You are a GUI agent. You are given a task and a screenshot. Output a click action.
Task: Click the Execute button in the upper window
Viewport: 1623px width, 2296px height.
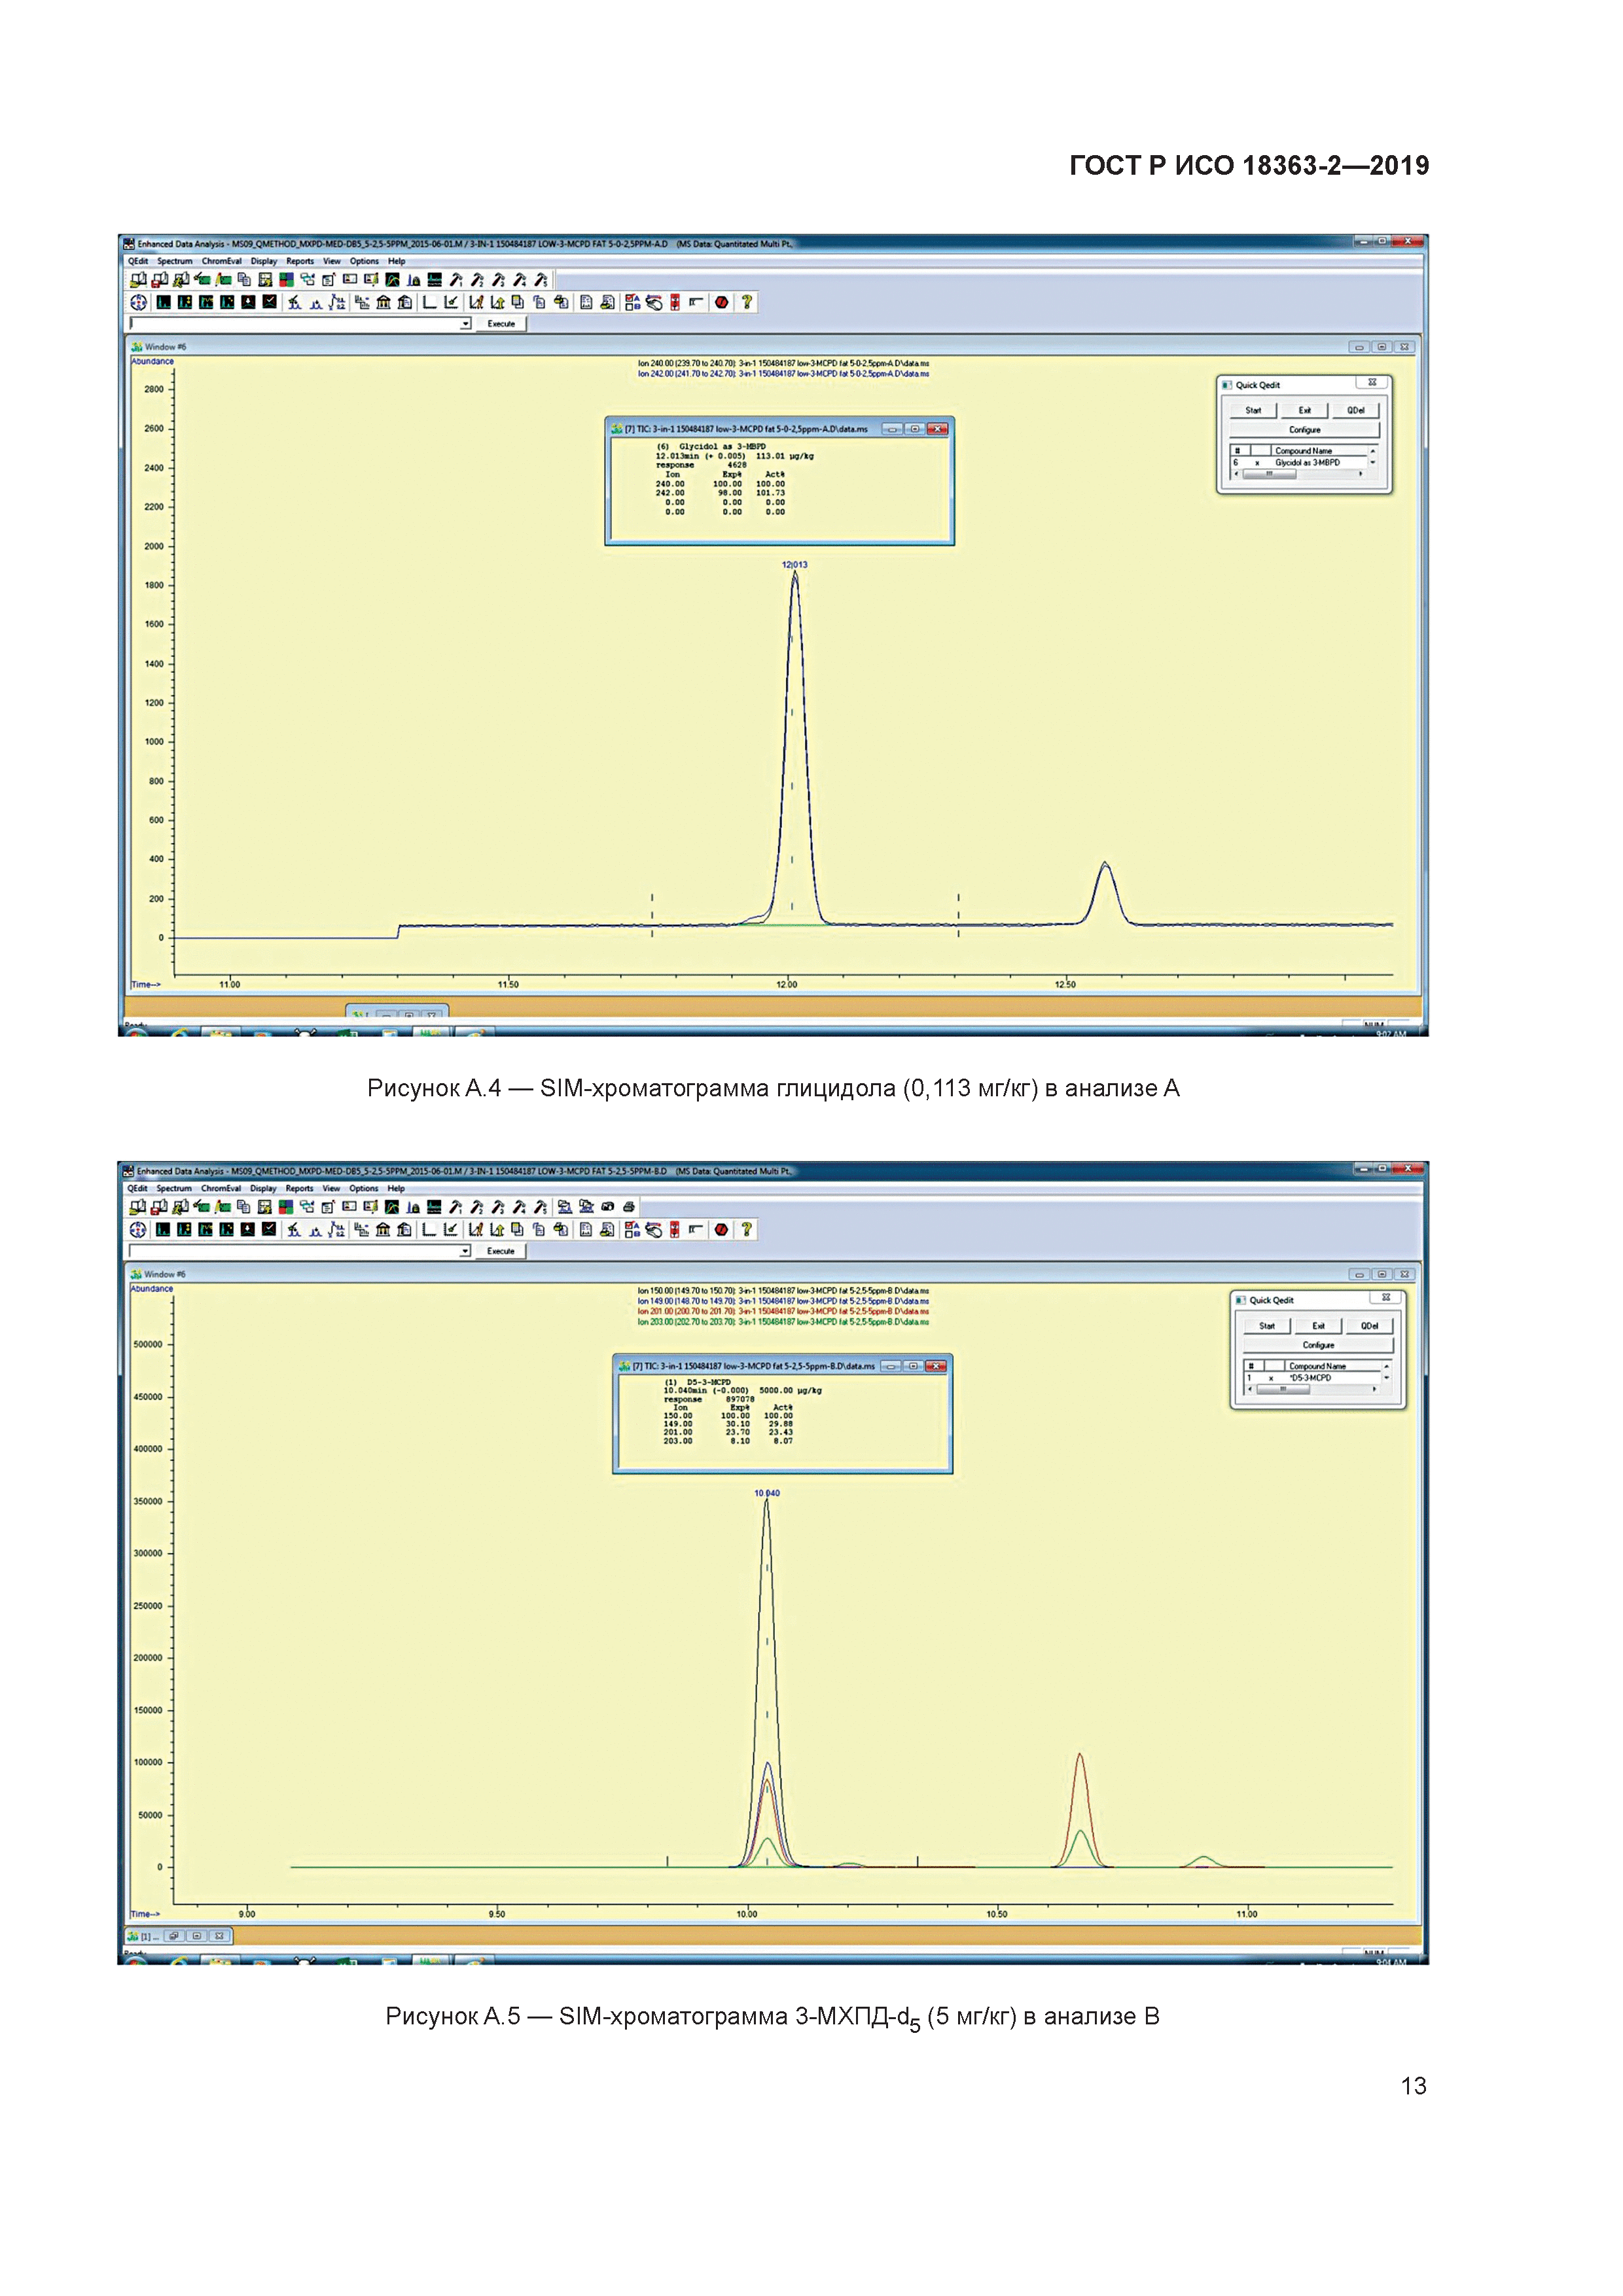501,324
